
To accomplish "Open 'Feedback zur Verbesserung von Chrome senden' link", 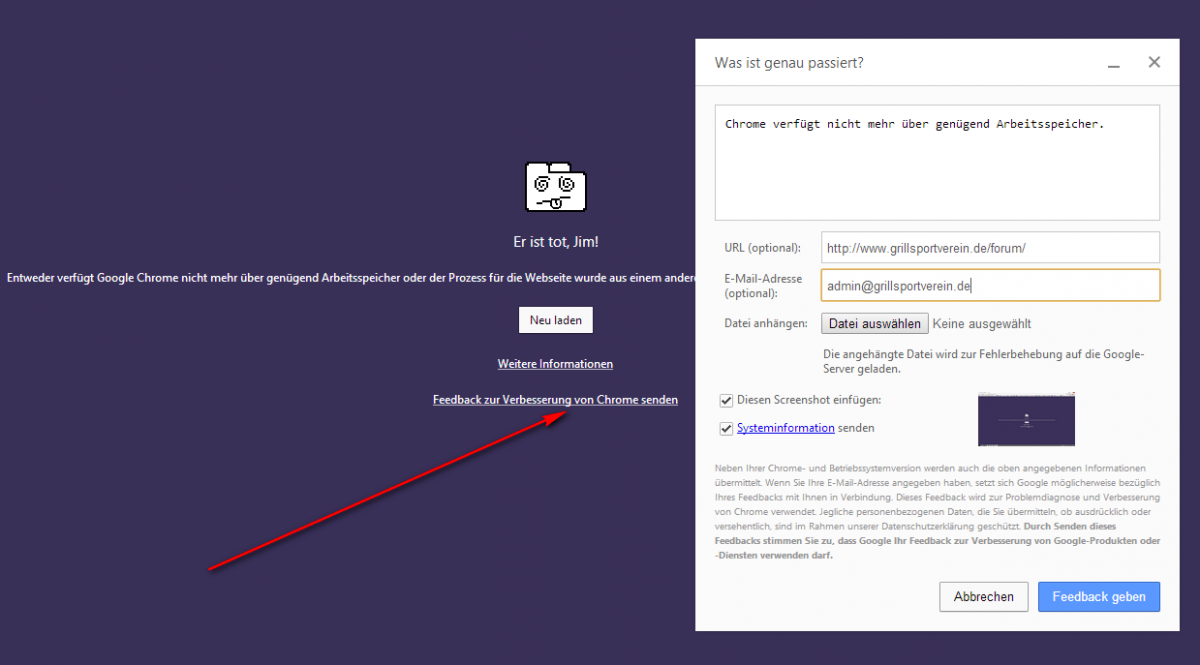I will click(555, 400).
